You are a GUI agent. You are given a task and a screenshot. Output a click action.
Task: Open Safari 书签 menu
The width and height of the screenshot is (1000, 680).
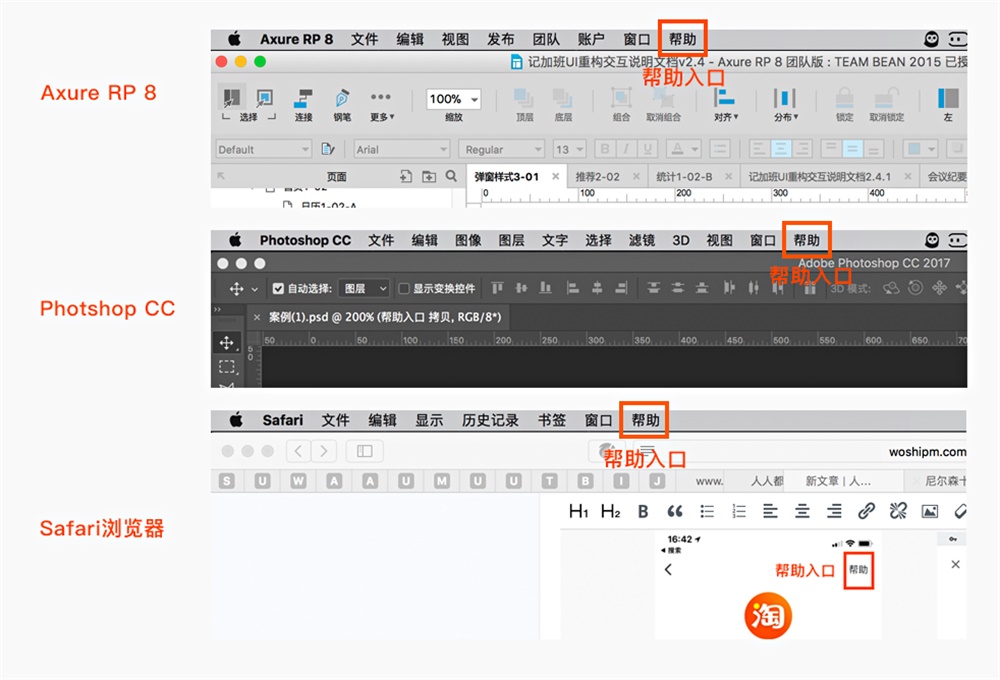[x=552, y=420]
